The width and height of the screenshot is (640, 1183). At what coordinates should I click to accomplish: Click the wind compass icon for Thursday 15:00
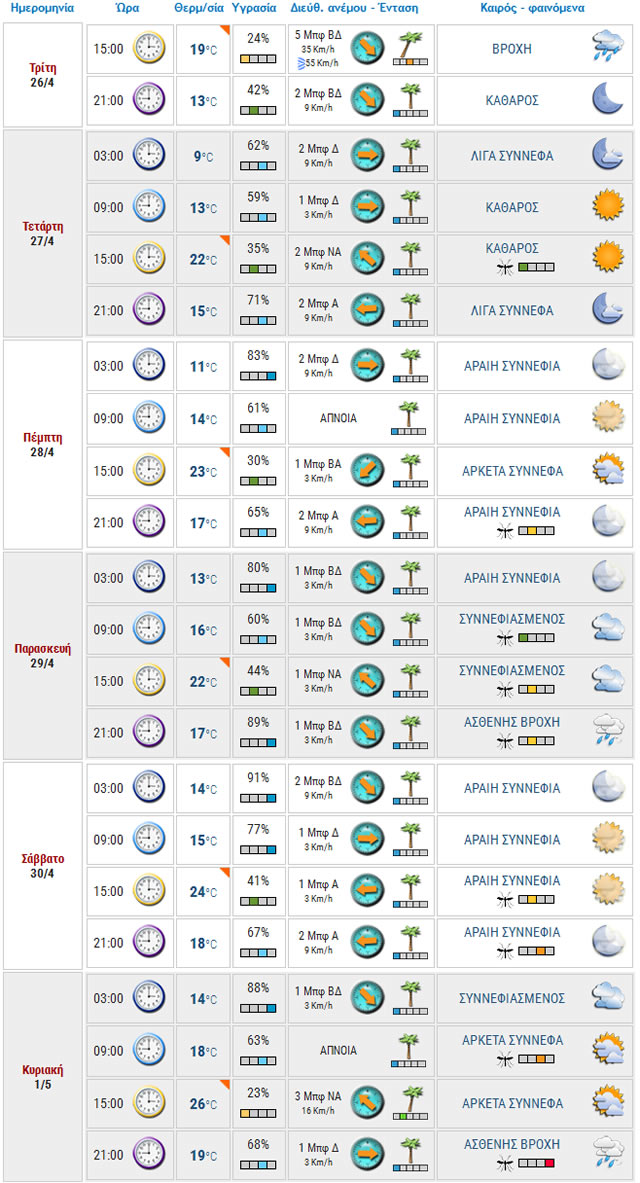pos(368,469)
